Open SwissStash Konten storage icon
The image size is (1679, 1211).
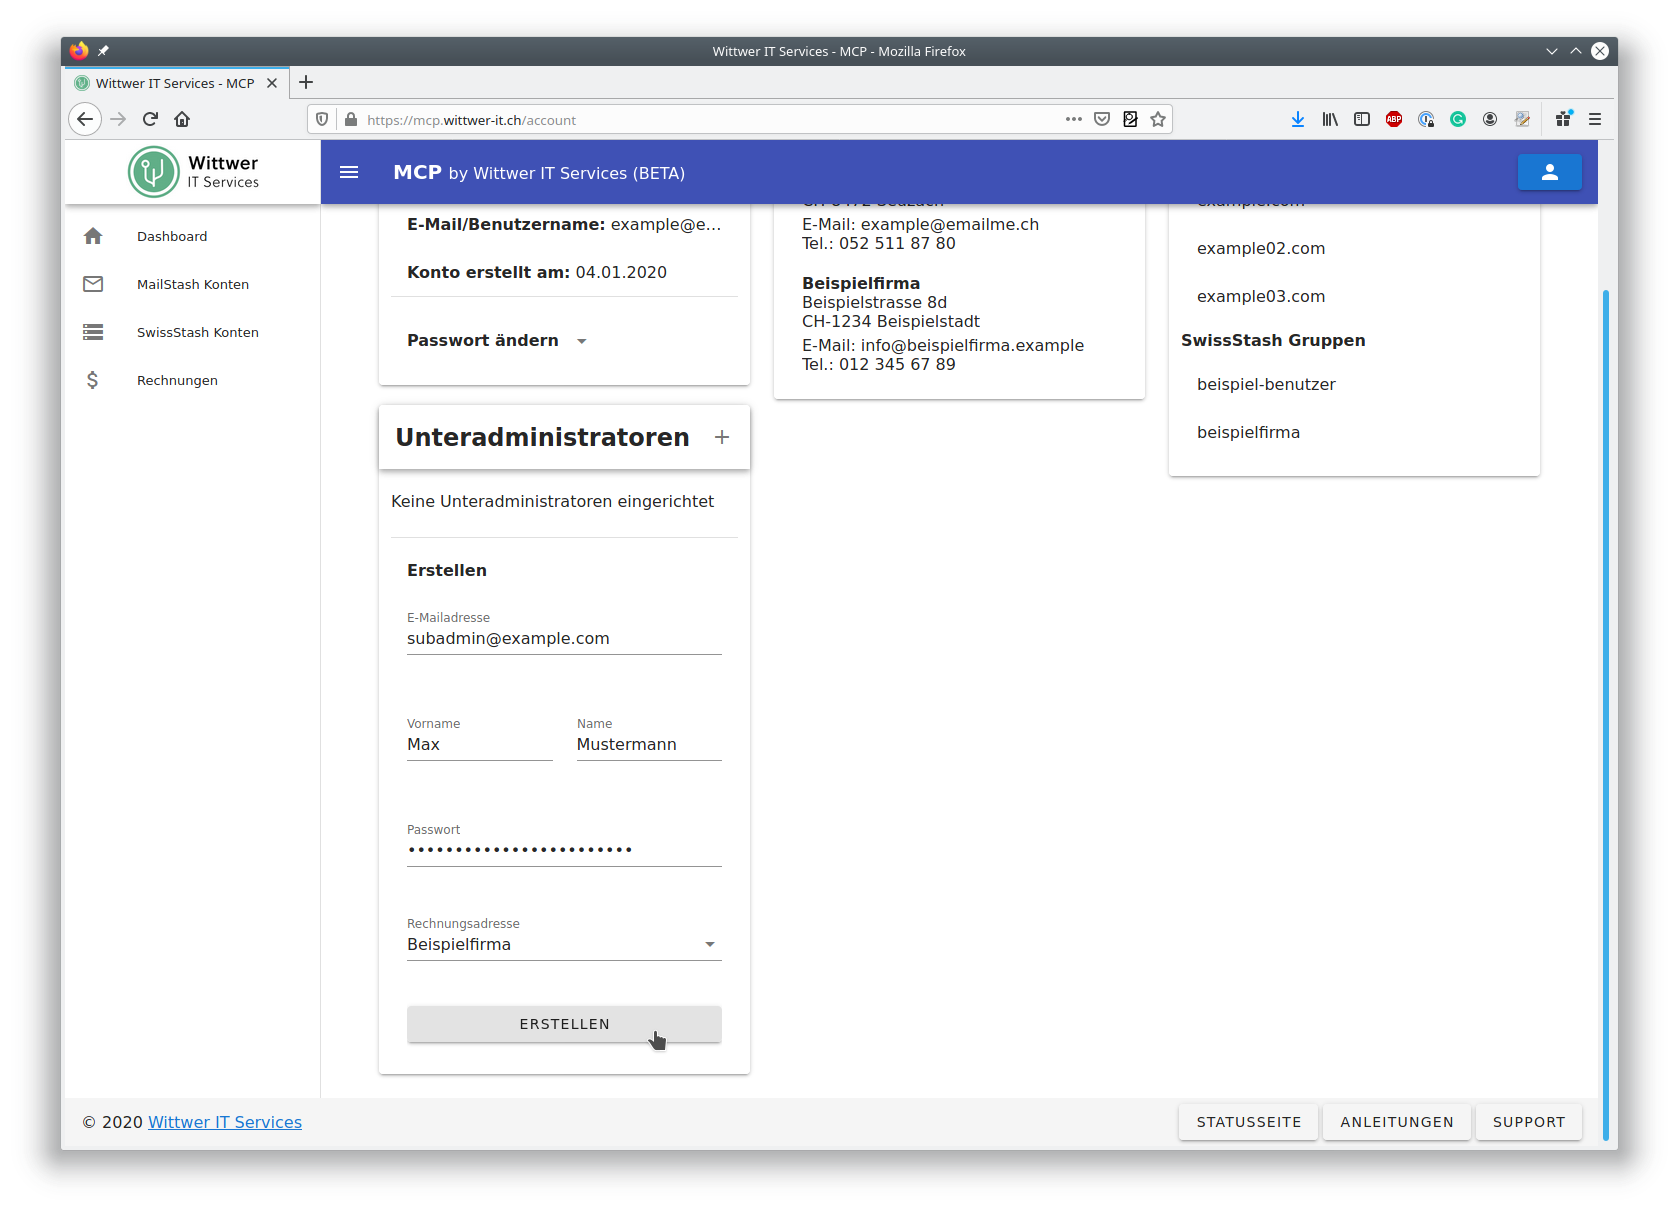click(93, 332)
